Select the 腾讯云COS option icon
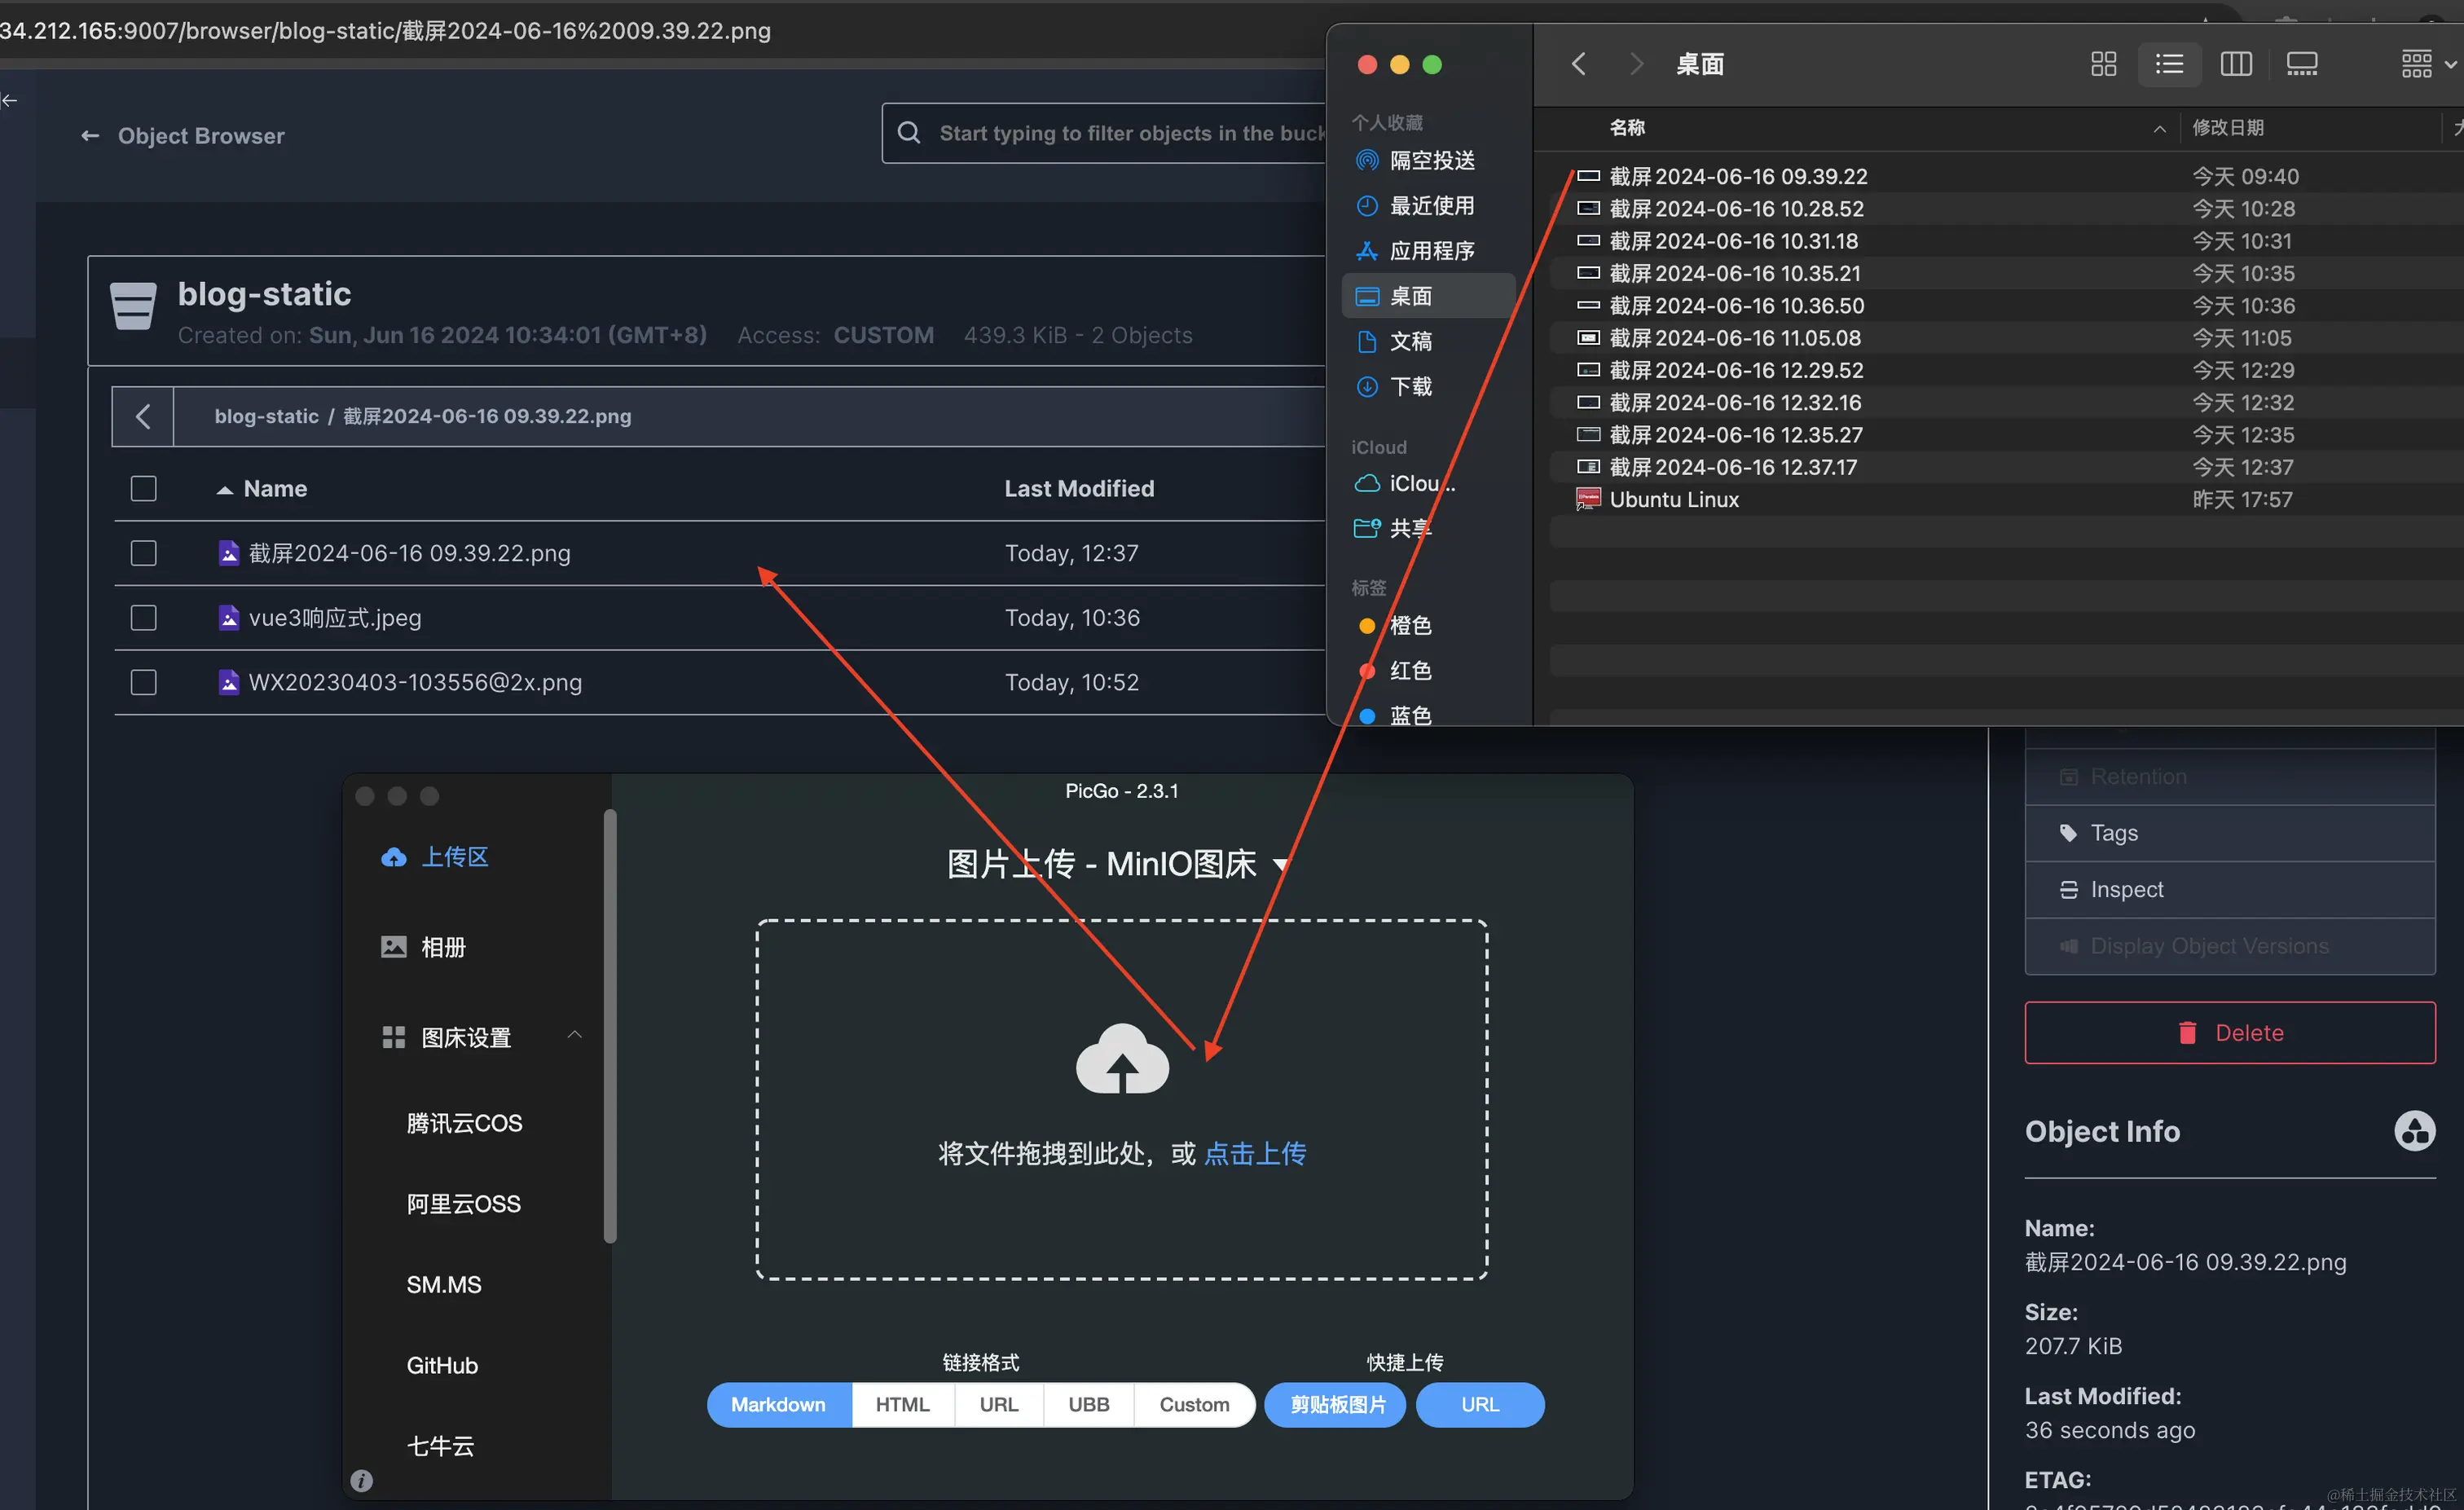 (463, 1123)
